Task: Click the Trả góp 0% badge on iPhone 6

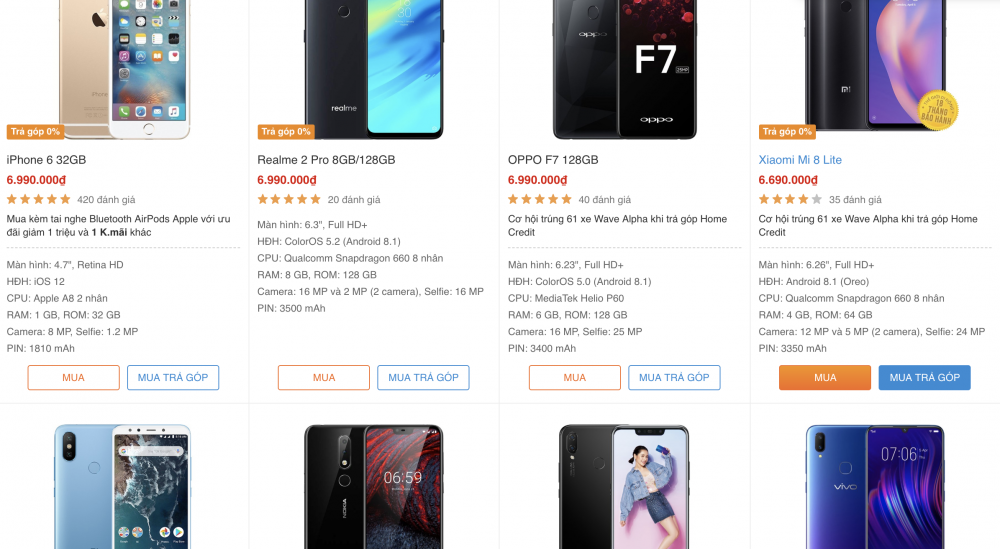Action: coord(35,131)
